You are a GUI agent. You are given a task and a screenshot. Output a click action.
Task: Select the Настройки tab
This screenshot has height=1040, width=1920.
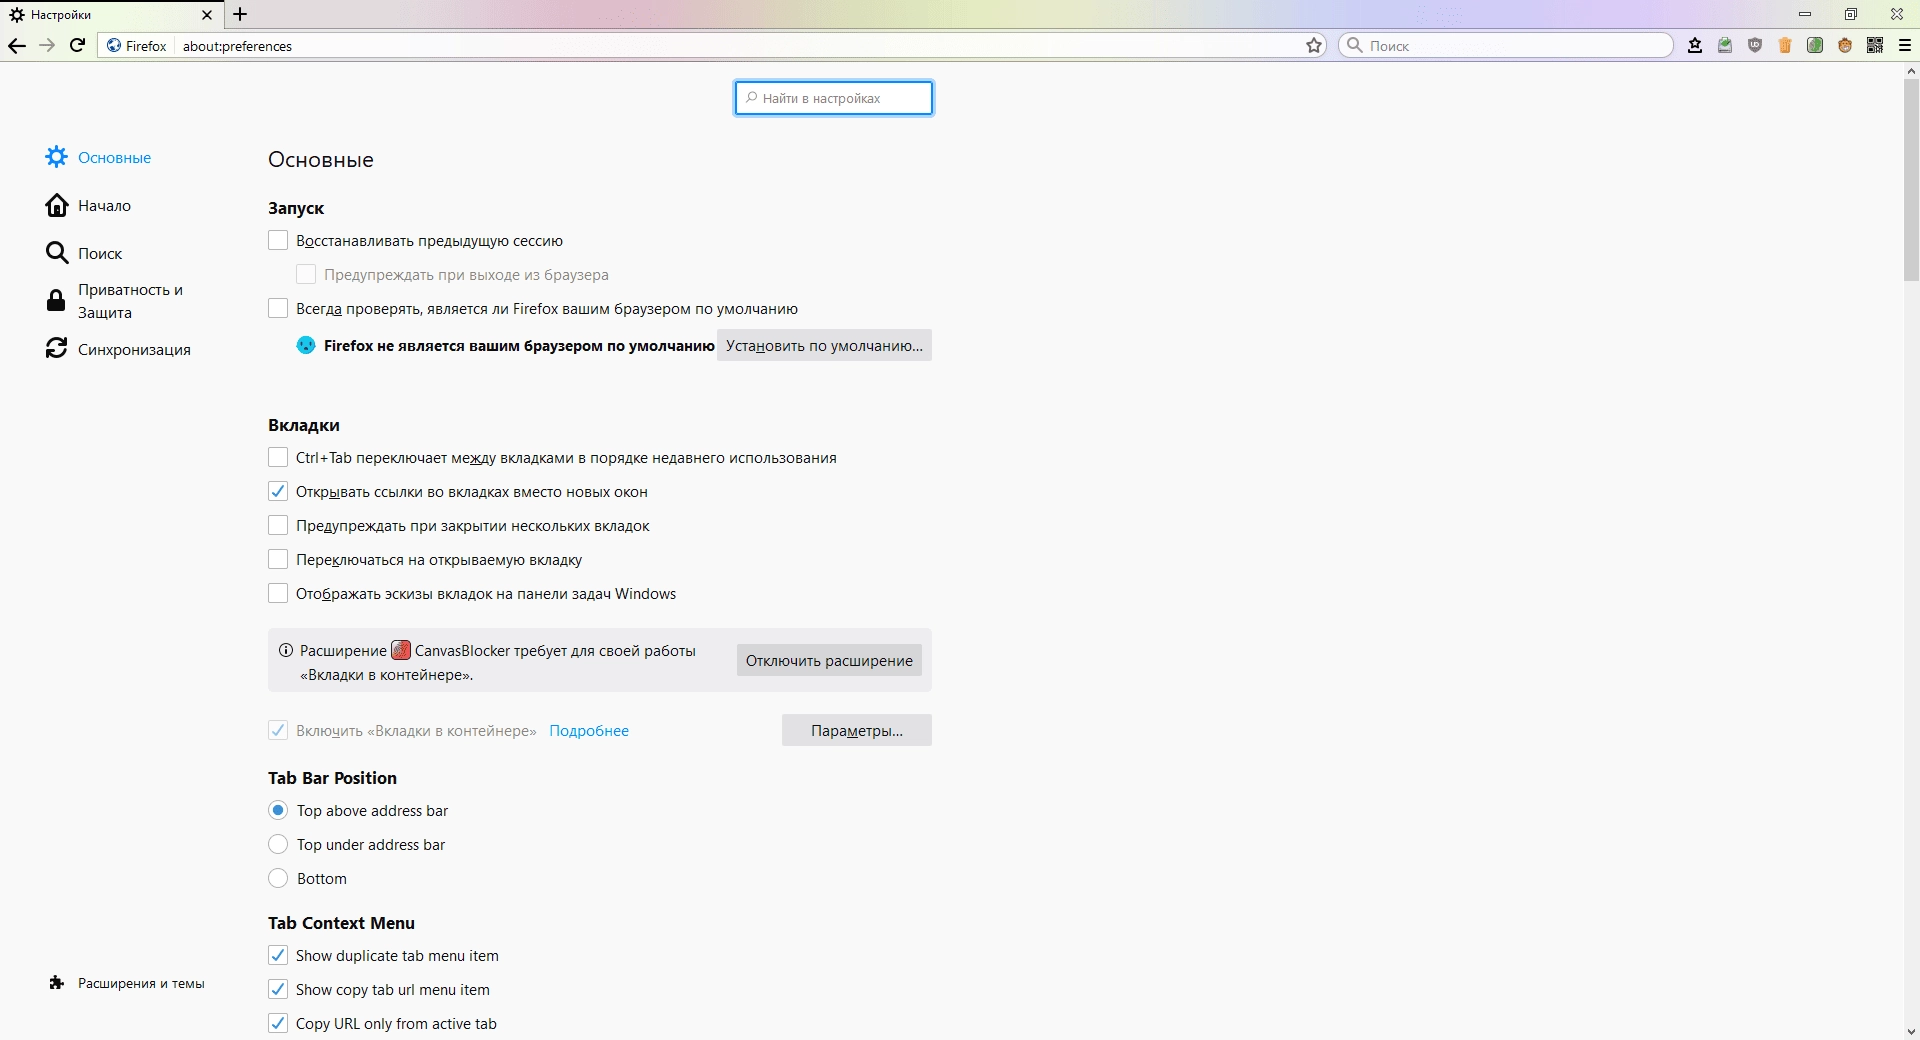pos(110,15)
